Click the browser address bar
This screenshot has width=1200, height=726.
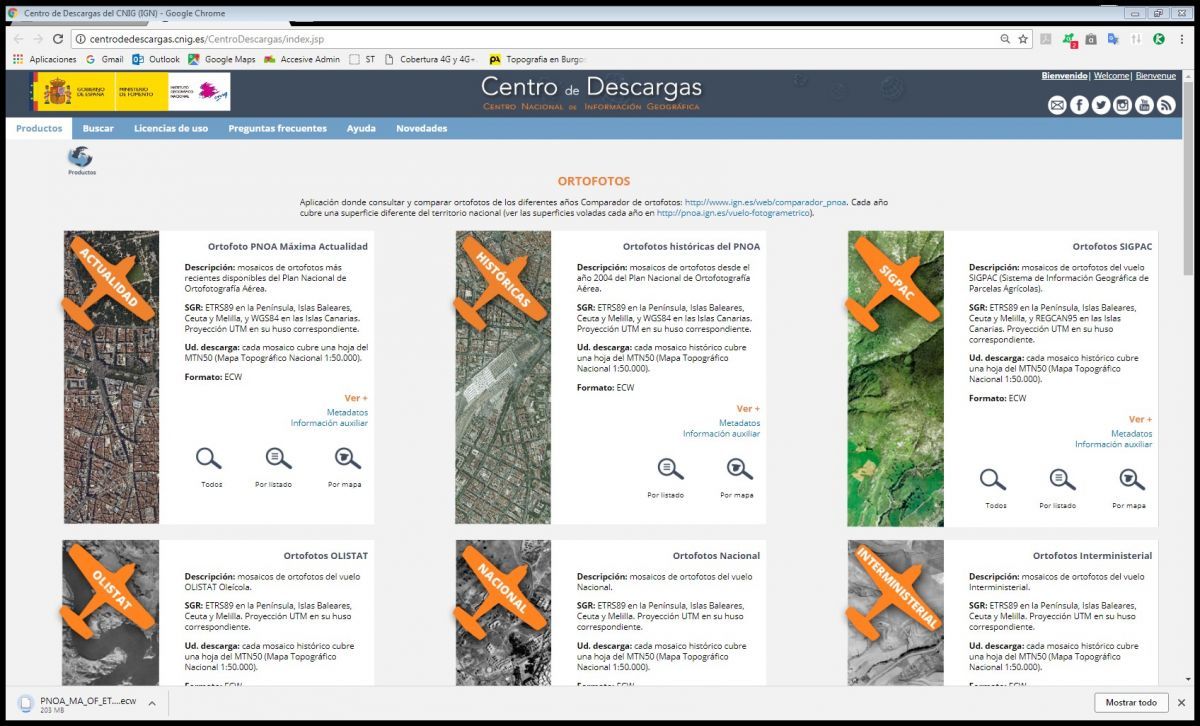pyautogui.click(x=535, y=39)
